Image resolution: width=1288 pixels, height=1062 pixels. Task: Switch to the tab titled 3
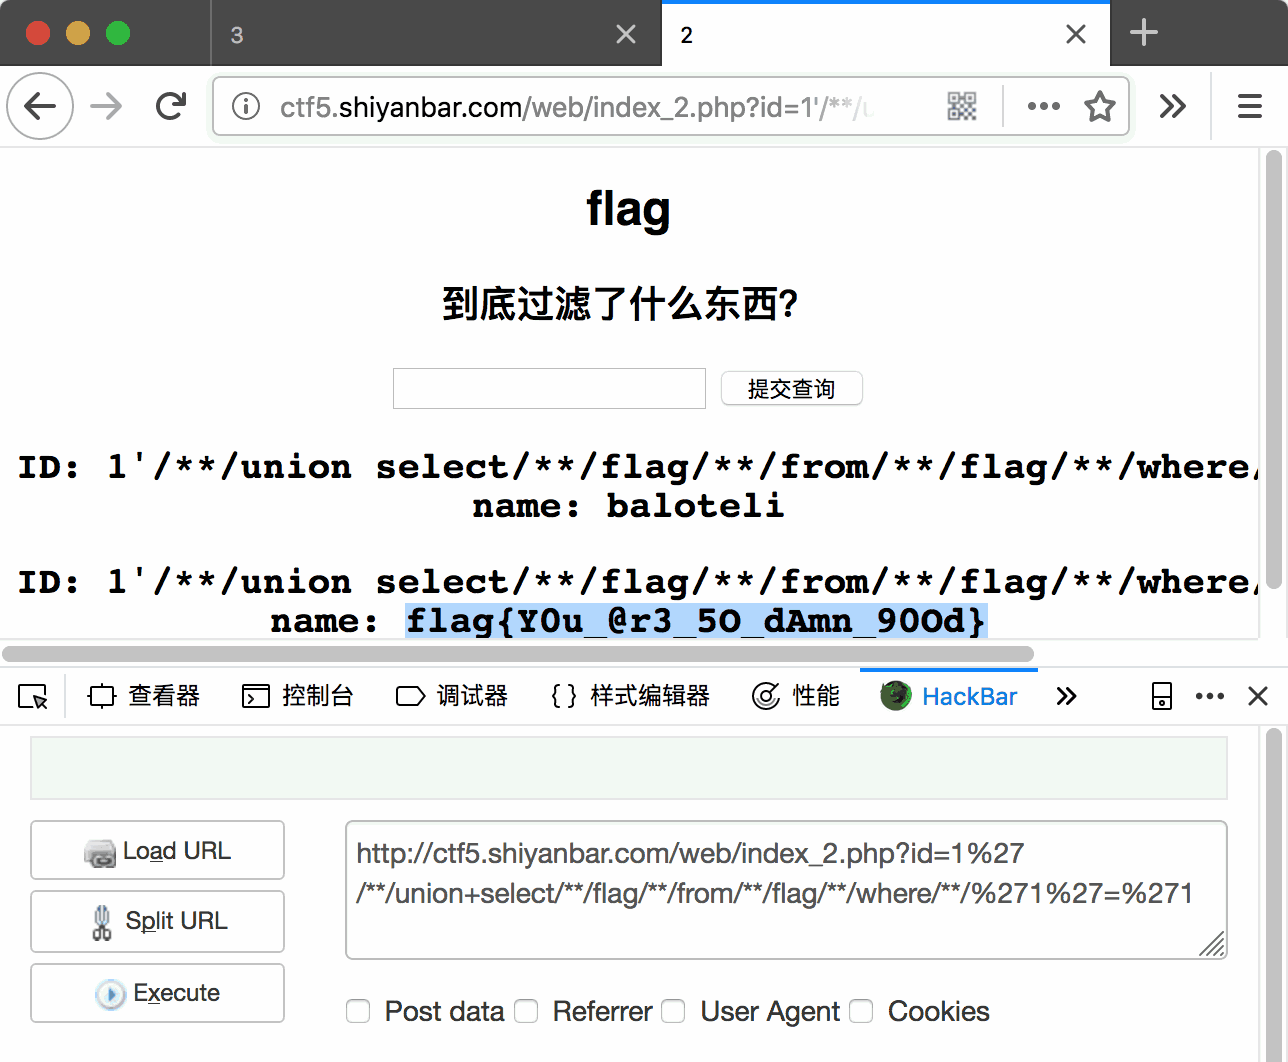[436, 34]
